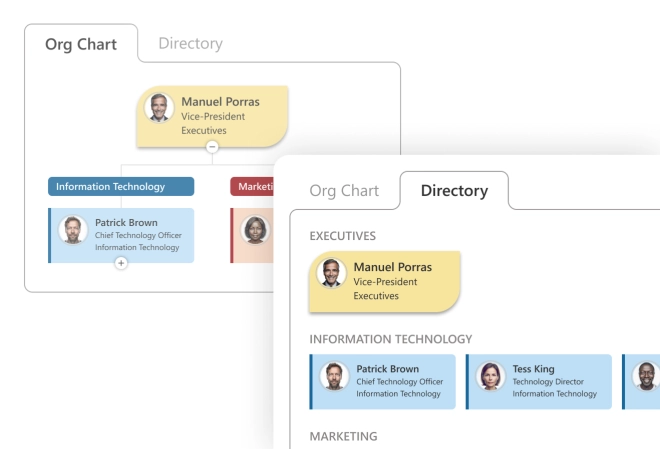Click Patrick Brown photo in org chart
660x449 pixels.
(73, 230)
